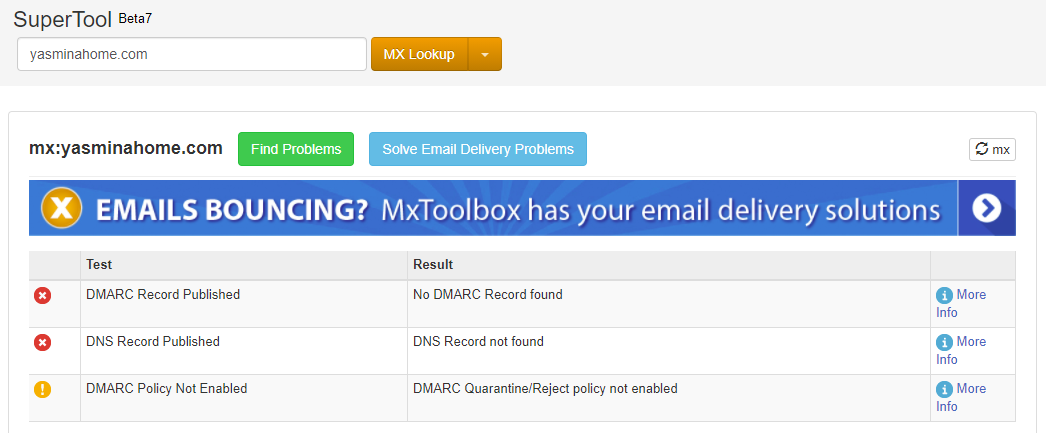Click the Result column header
The image size is (1046, 433).
coord(433,265)
